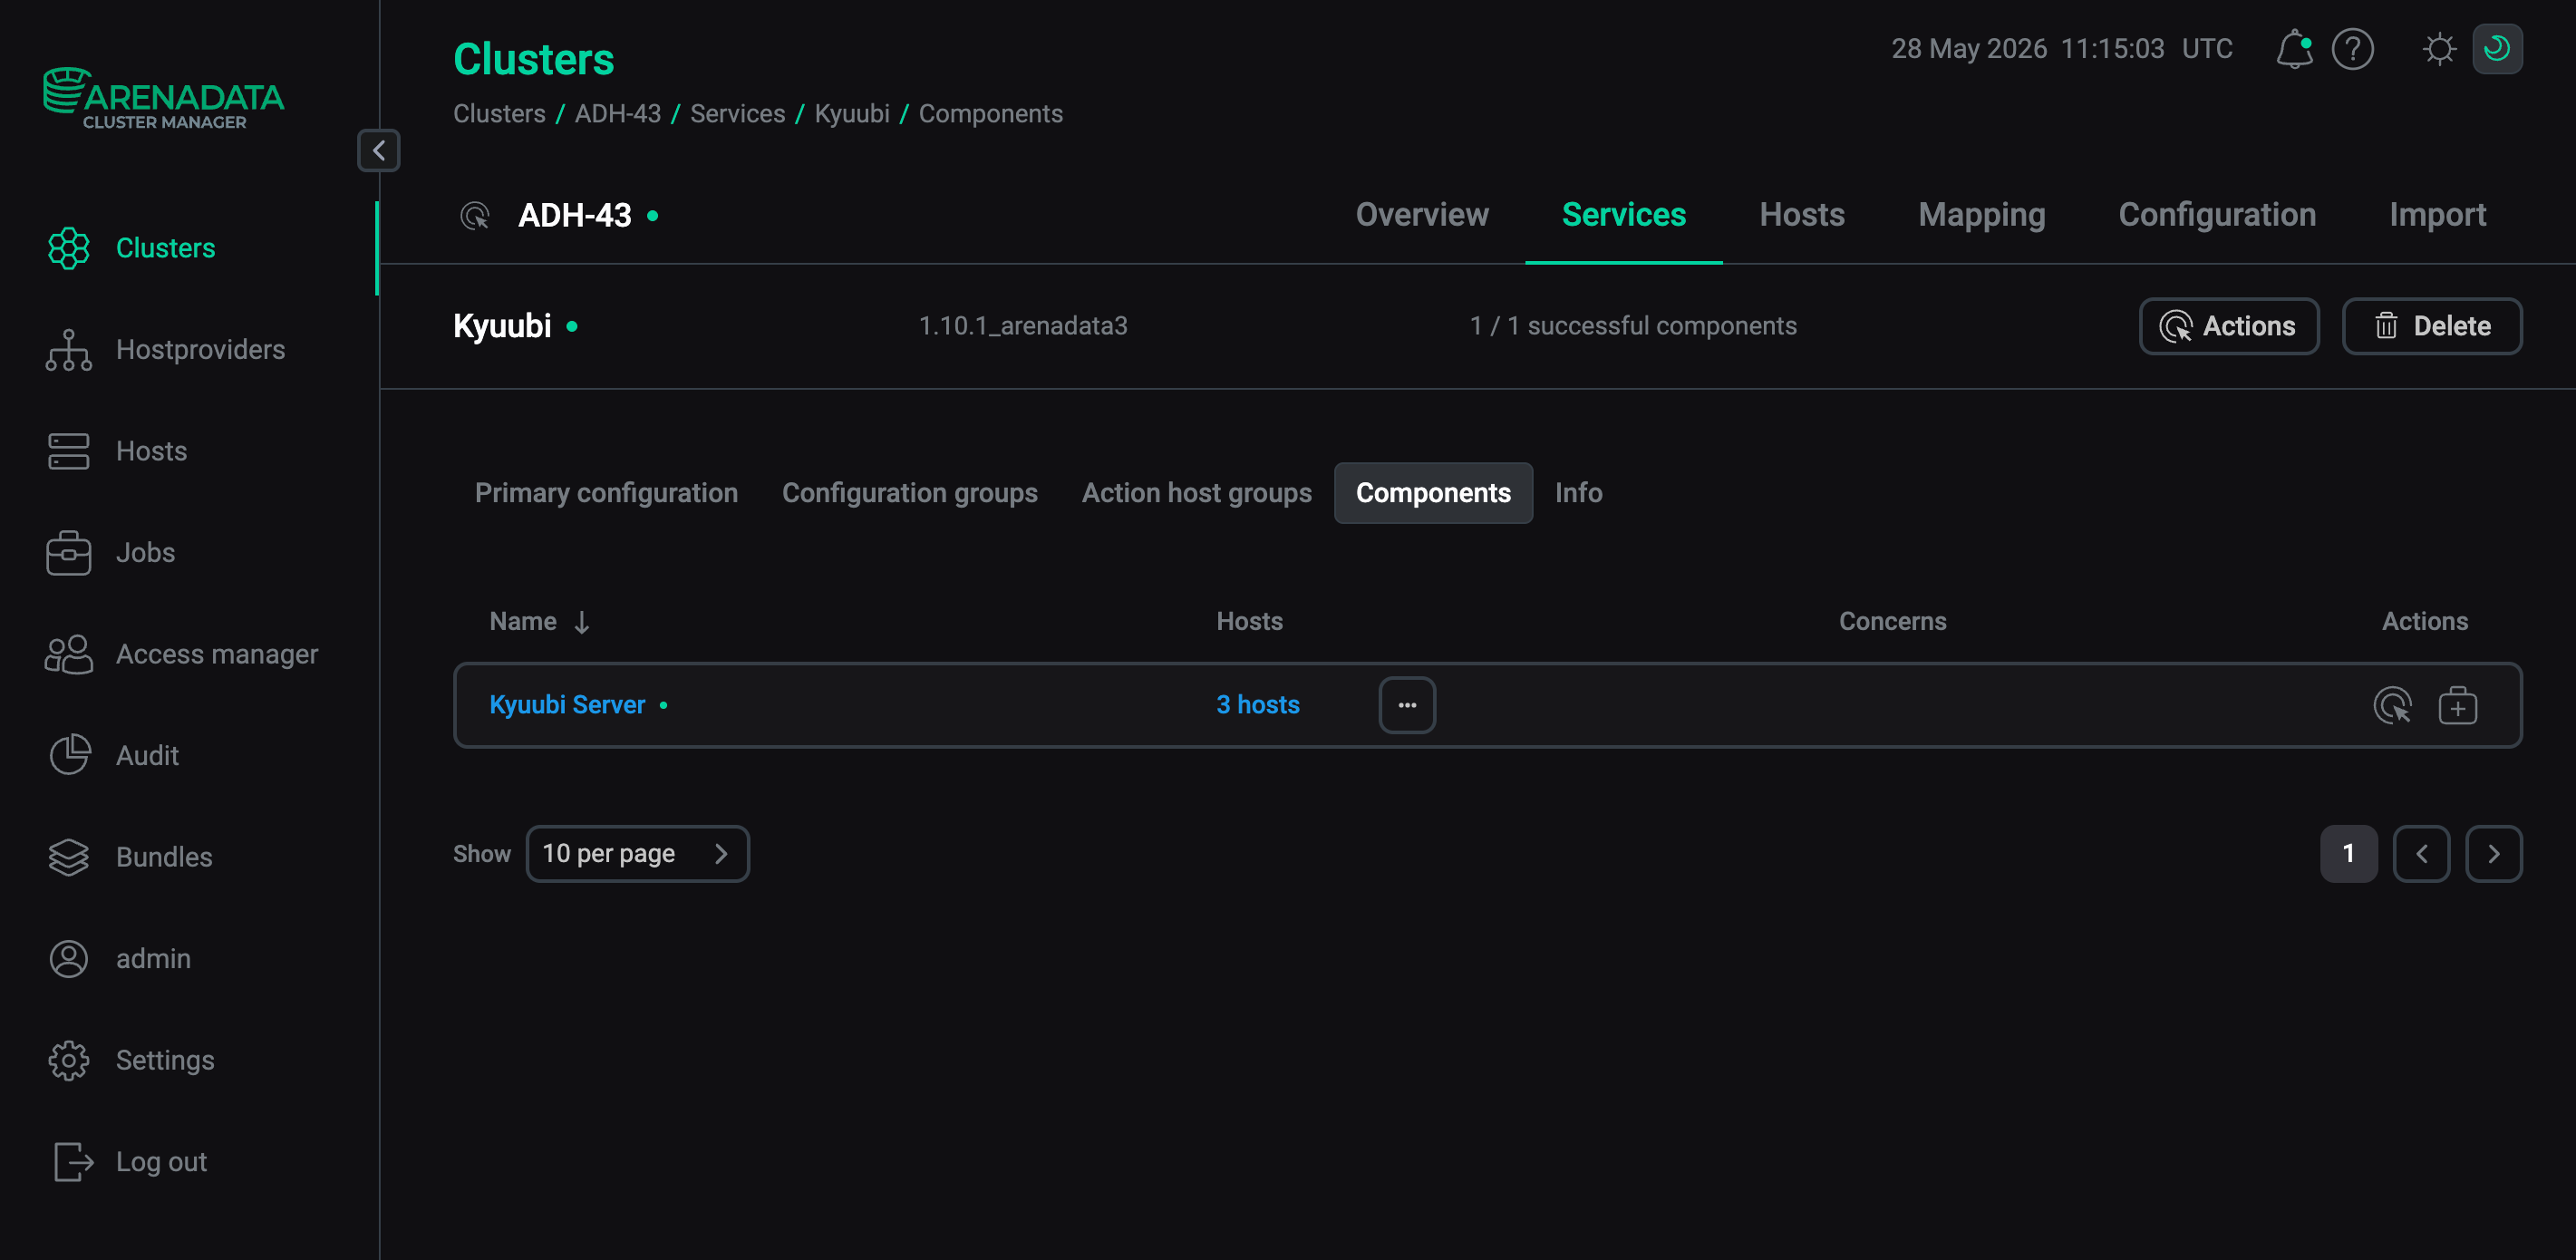Switch to the light theme sun icon
The width and height of the screenshot is (2576, 1260).
tap(2439, 49)
